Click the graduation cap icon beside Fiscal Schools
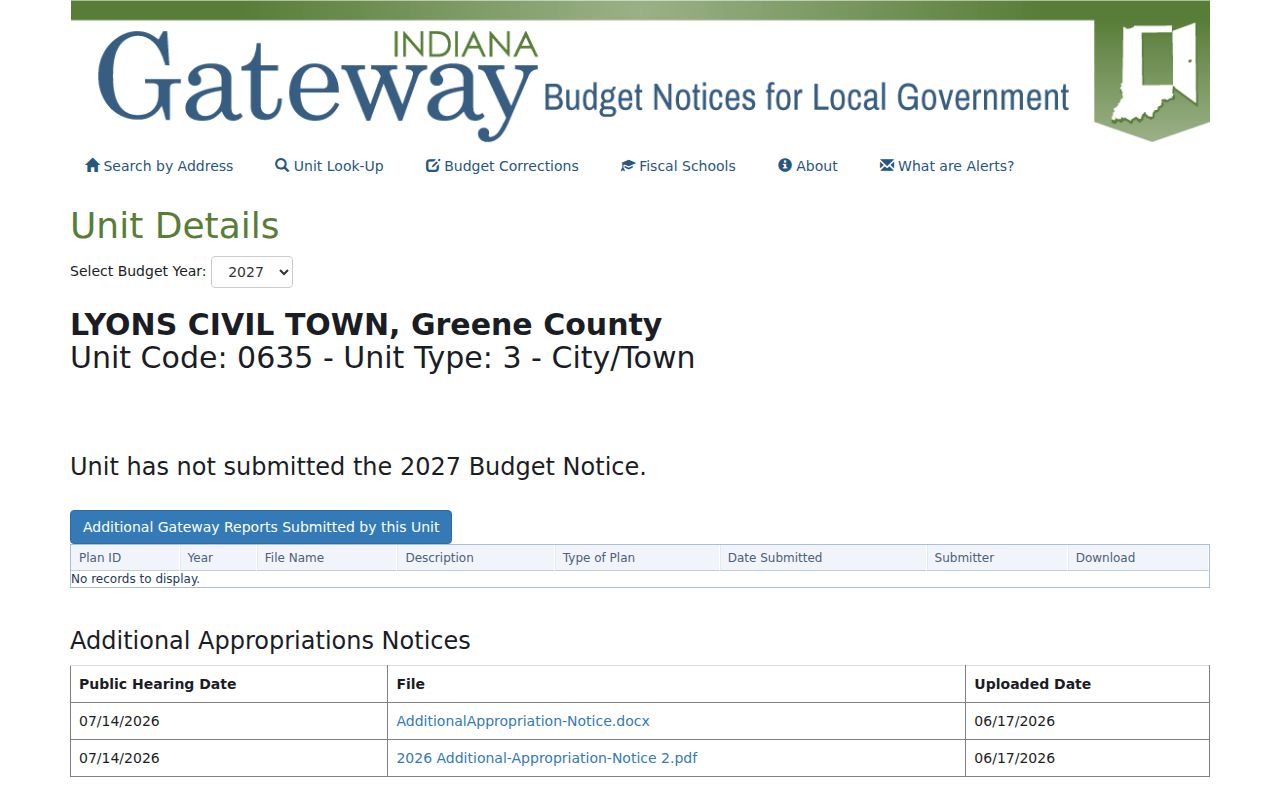 coord(628,166)
